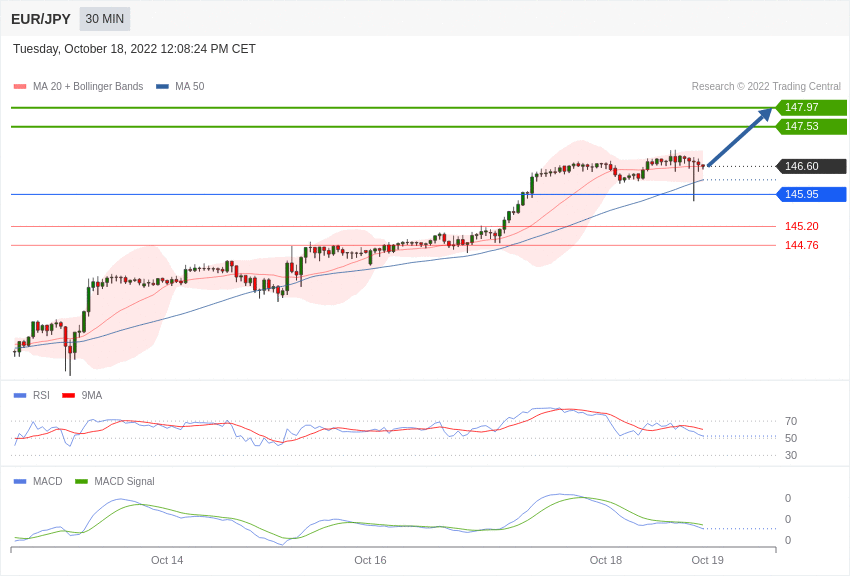This screenshot has height=576, width=850.
Task: Click the 'Oct 18' date axis label
Action: coord(606,560)
